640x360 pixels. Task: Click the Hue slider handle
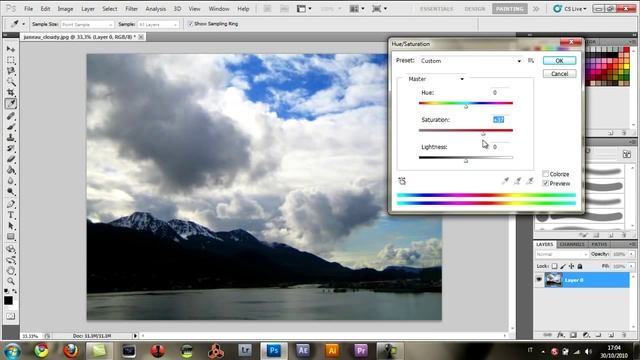466,106
